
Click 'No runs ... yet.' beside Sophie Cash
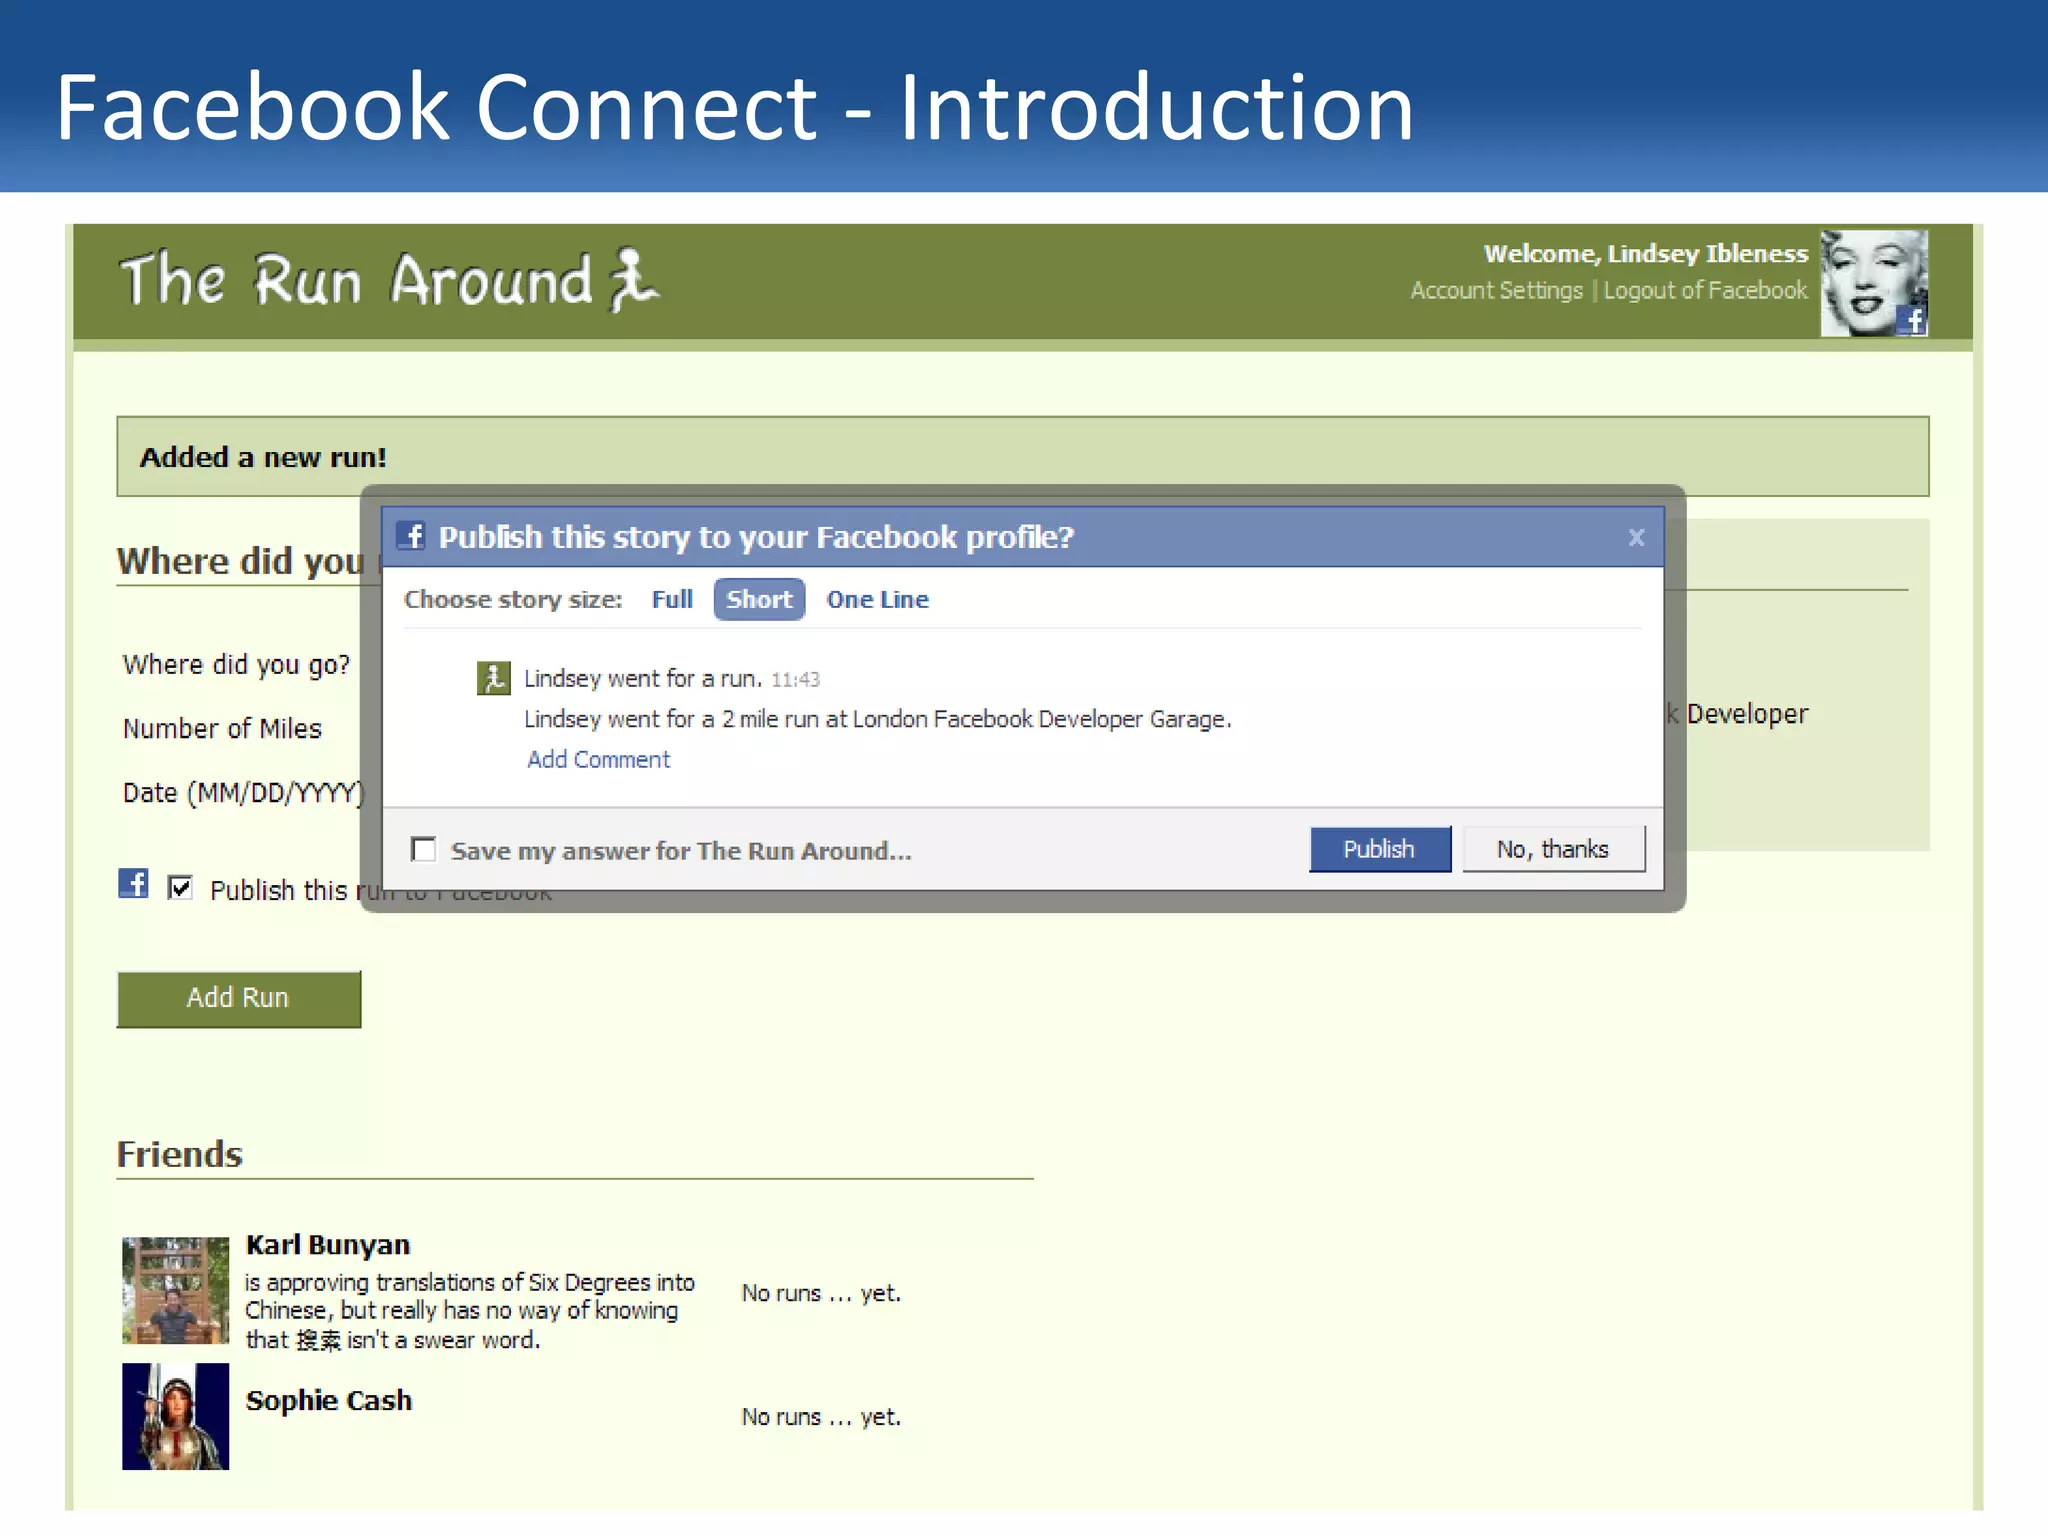point(821,1417)
